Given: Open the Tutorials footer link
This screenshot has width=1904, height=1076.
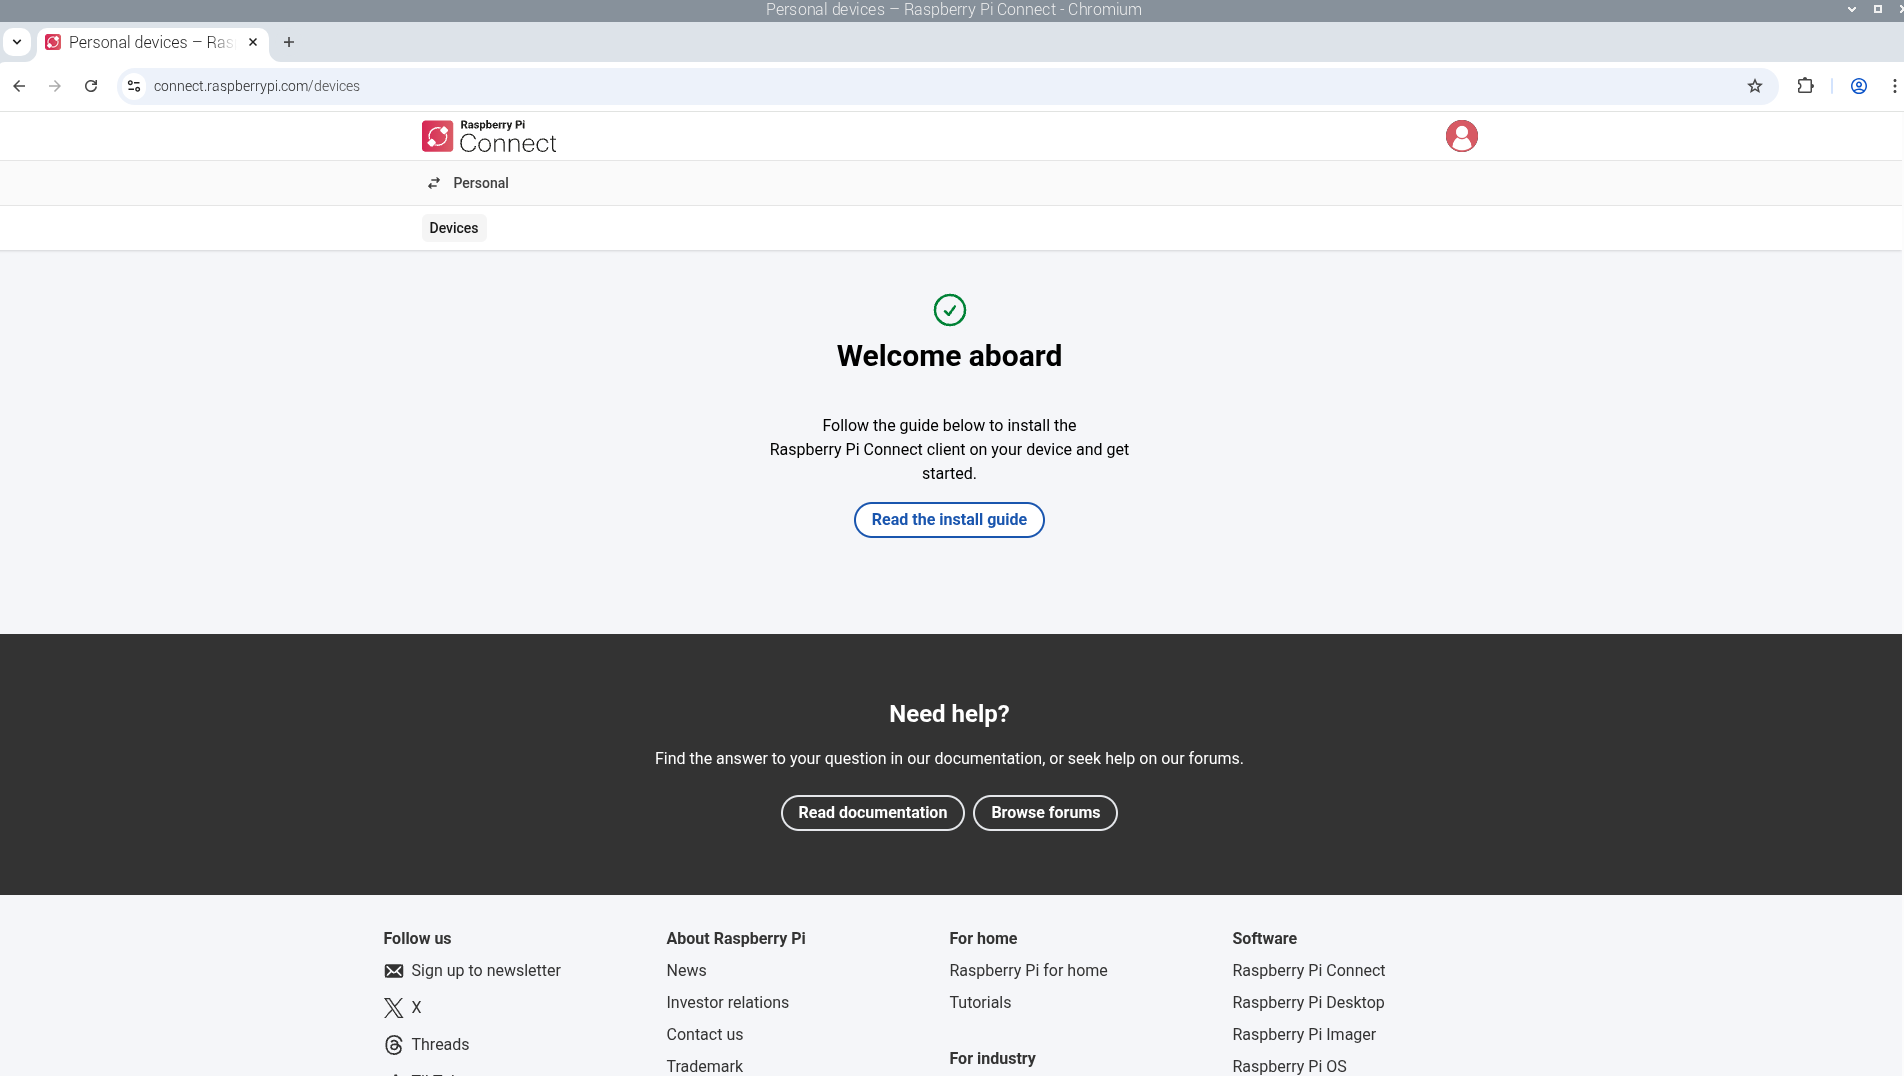Looking at the screenshot, I should 980,1003.
